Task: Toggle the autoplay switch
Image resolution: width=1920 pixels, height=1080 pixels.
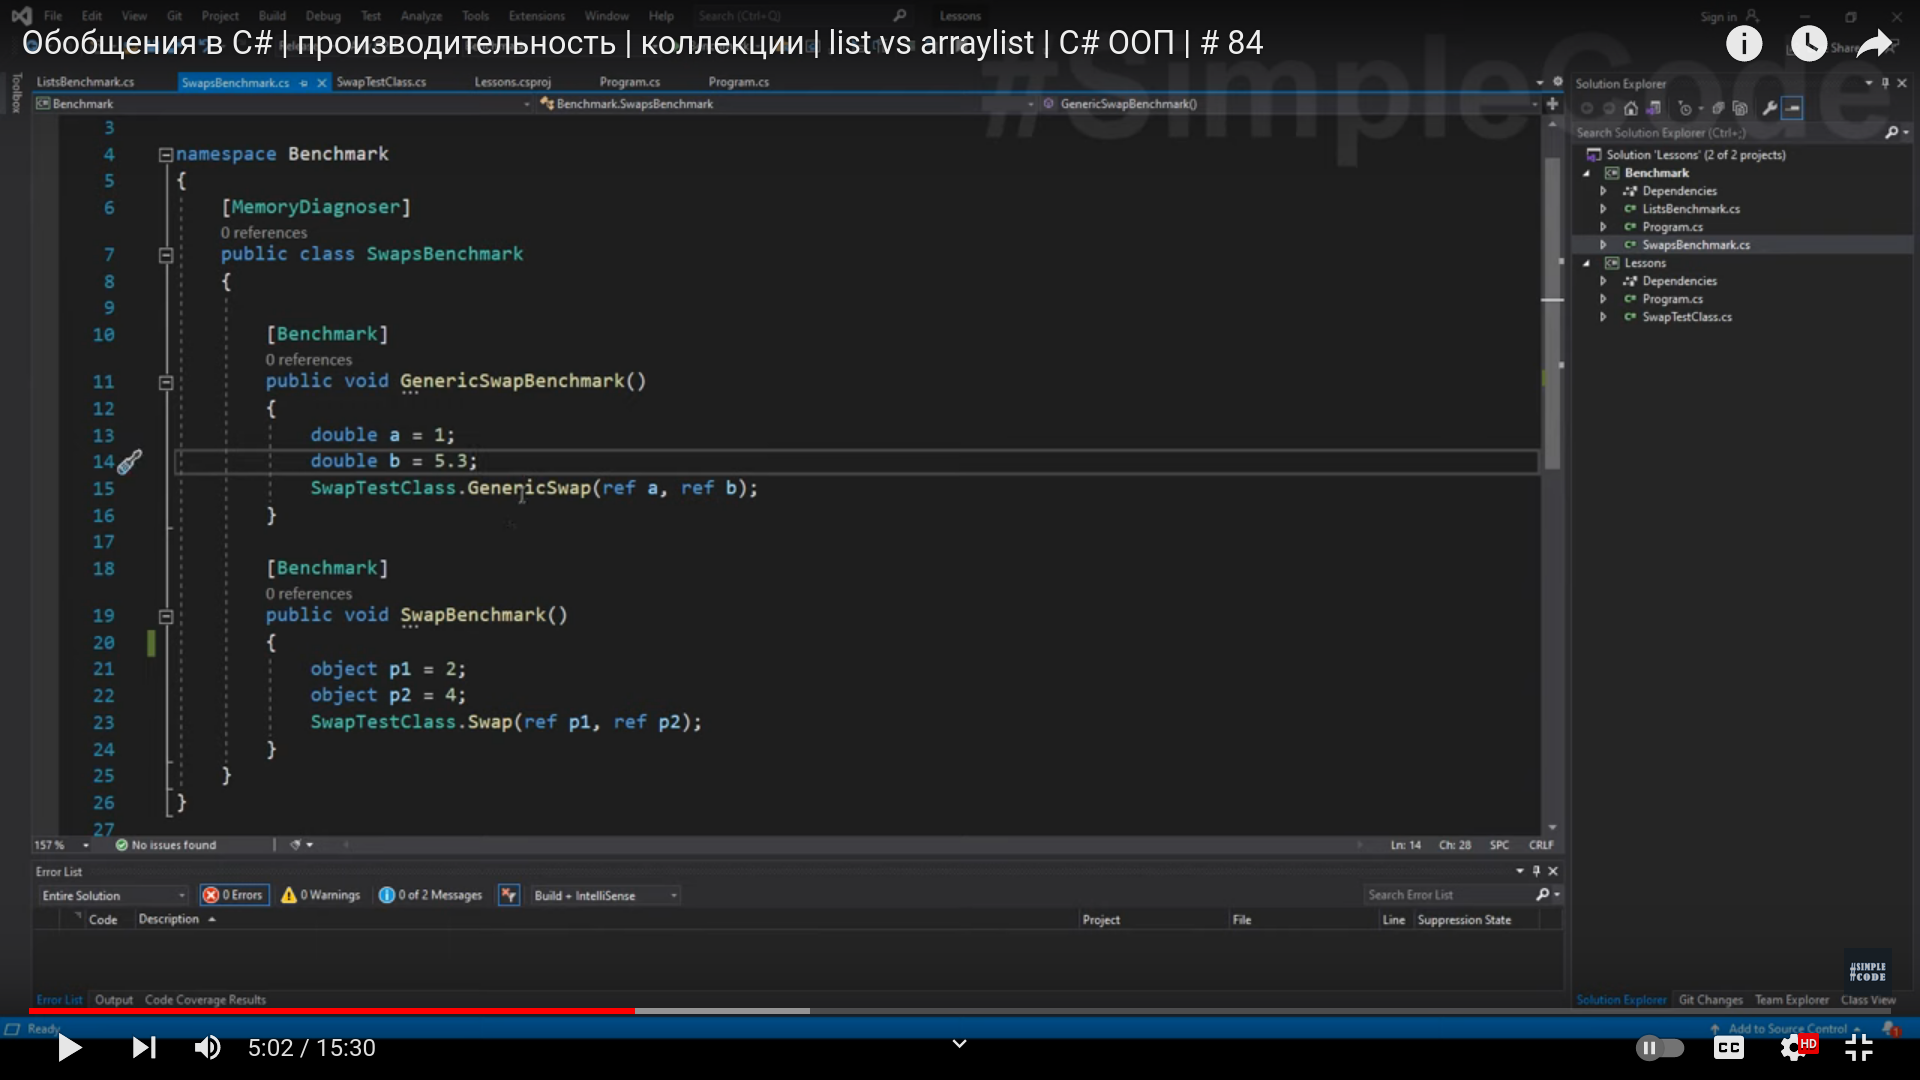Action: [1659, 1047]
